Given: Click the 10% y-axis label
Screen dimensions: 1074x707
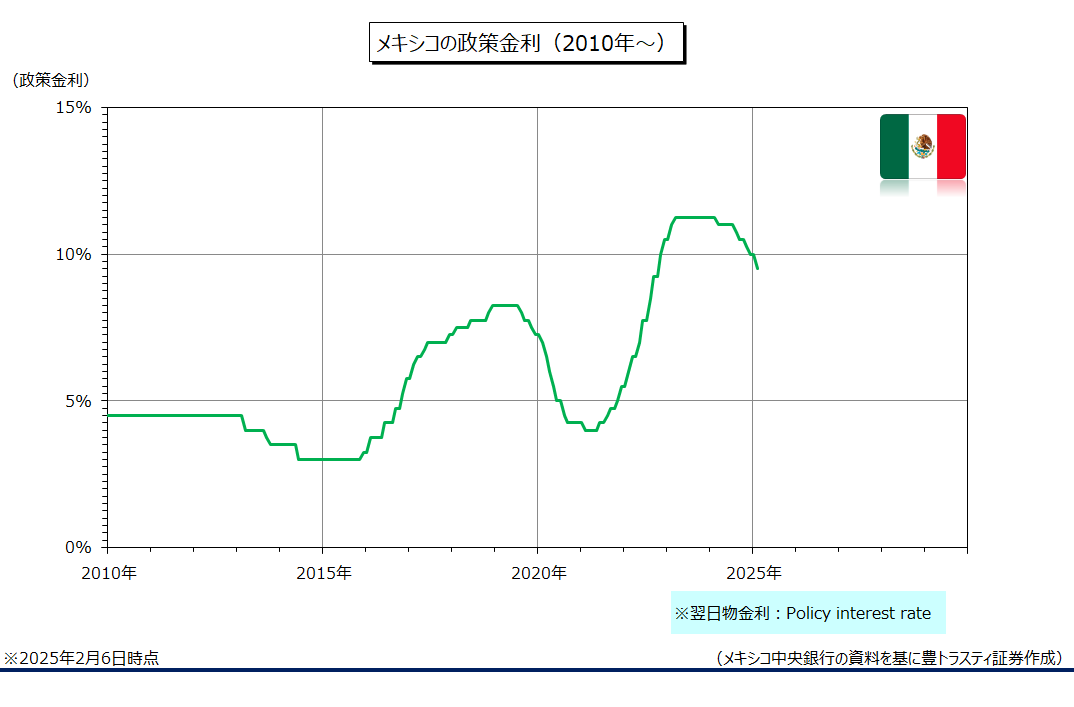Looking at the screenshot, I should click(x=73, y=254).
